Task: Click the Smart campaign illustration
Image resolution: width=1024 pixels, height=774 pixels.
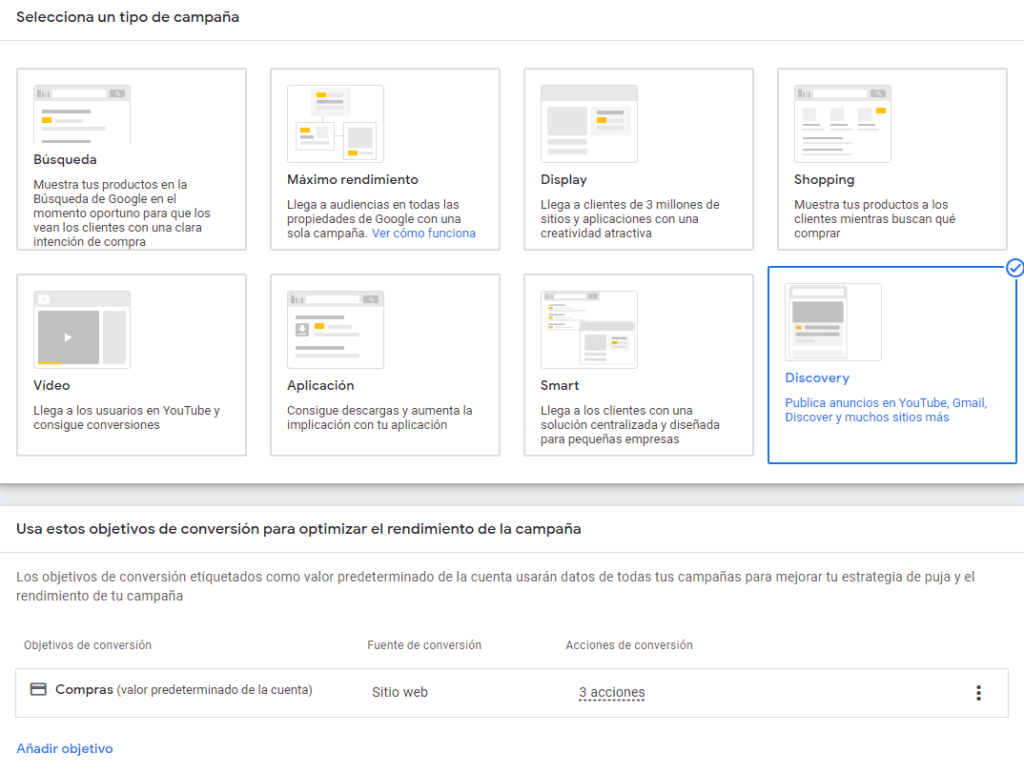Action: coord(588,329)
